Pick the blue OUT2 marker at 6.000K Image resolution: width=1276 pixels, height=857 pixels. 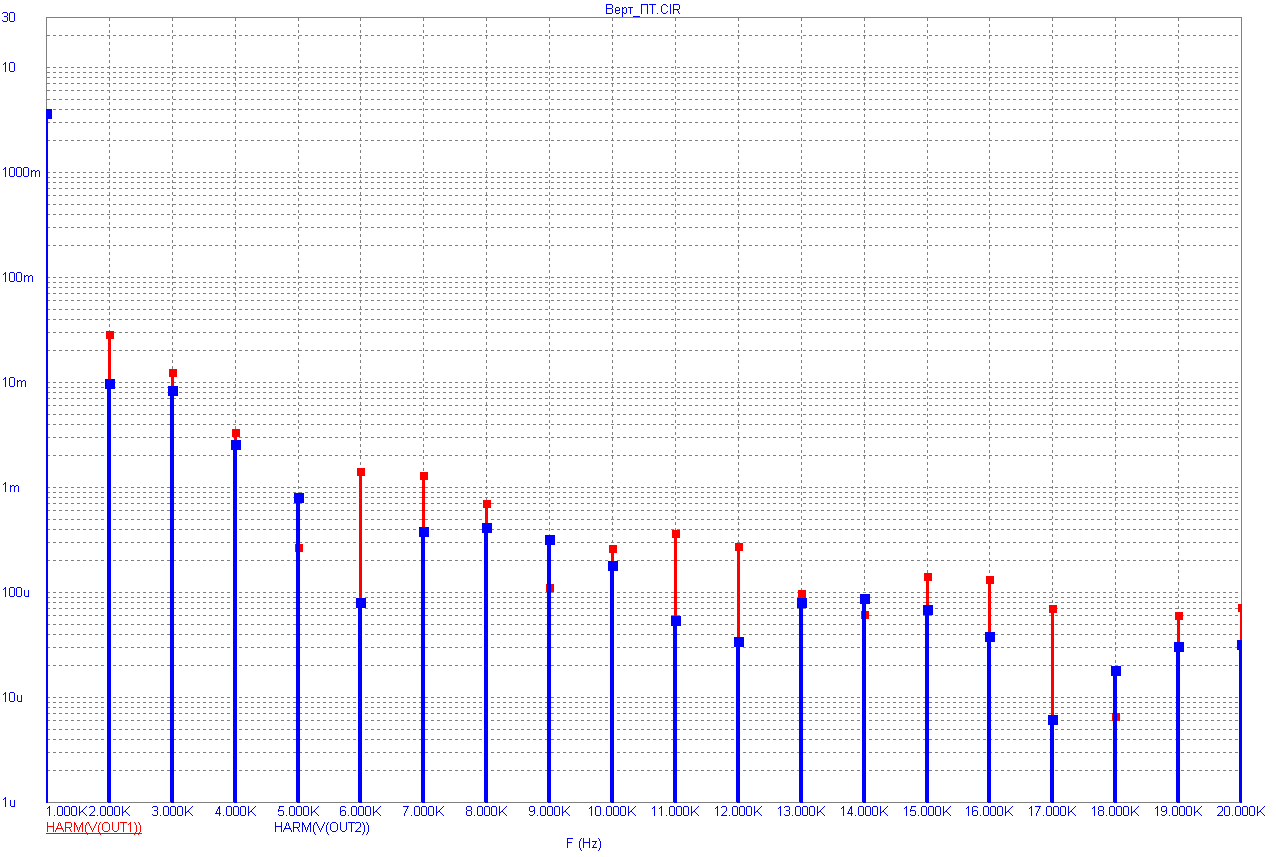361,603
